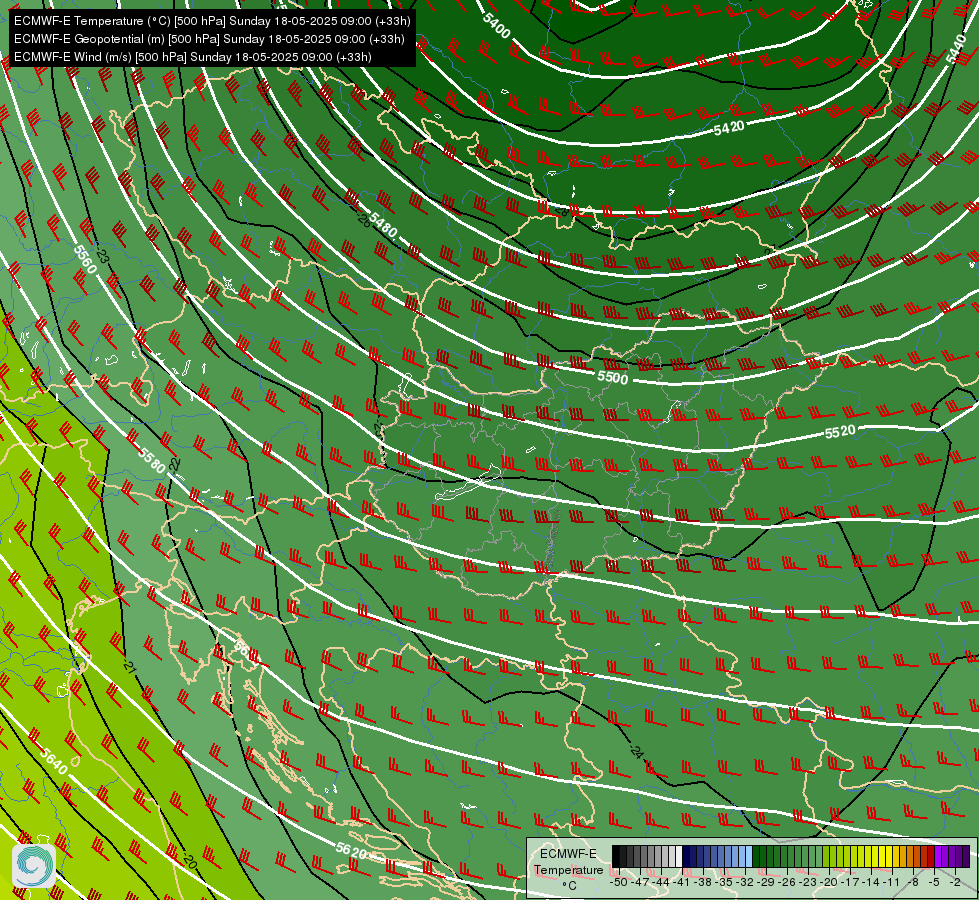Click the legend tick label -11

pos(891,883)
